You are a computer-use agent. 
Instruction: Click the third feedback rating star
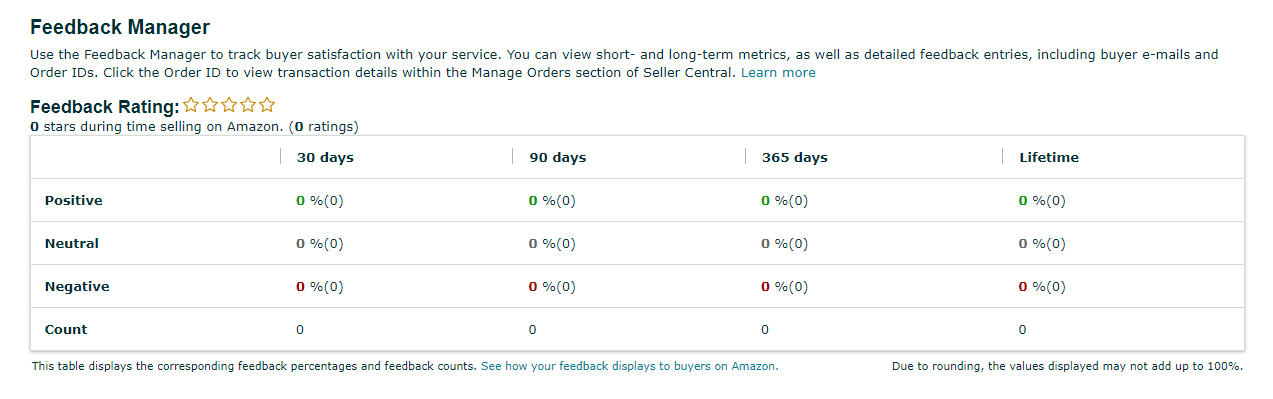[x=229, y=105]
